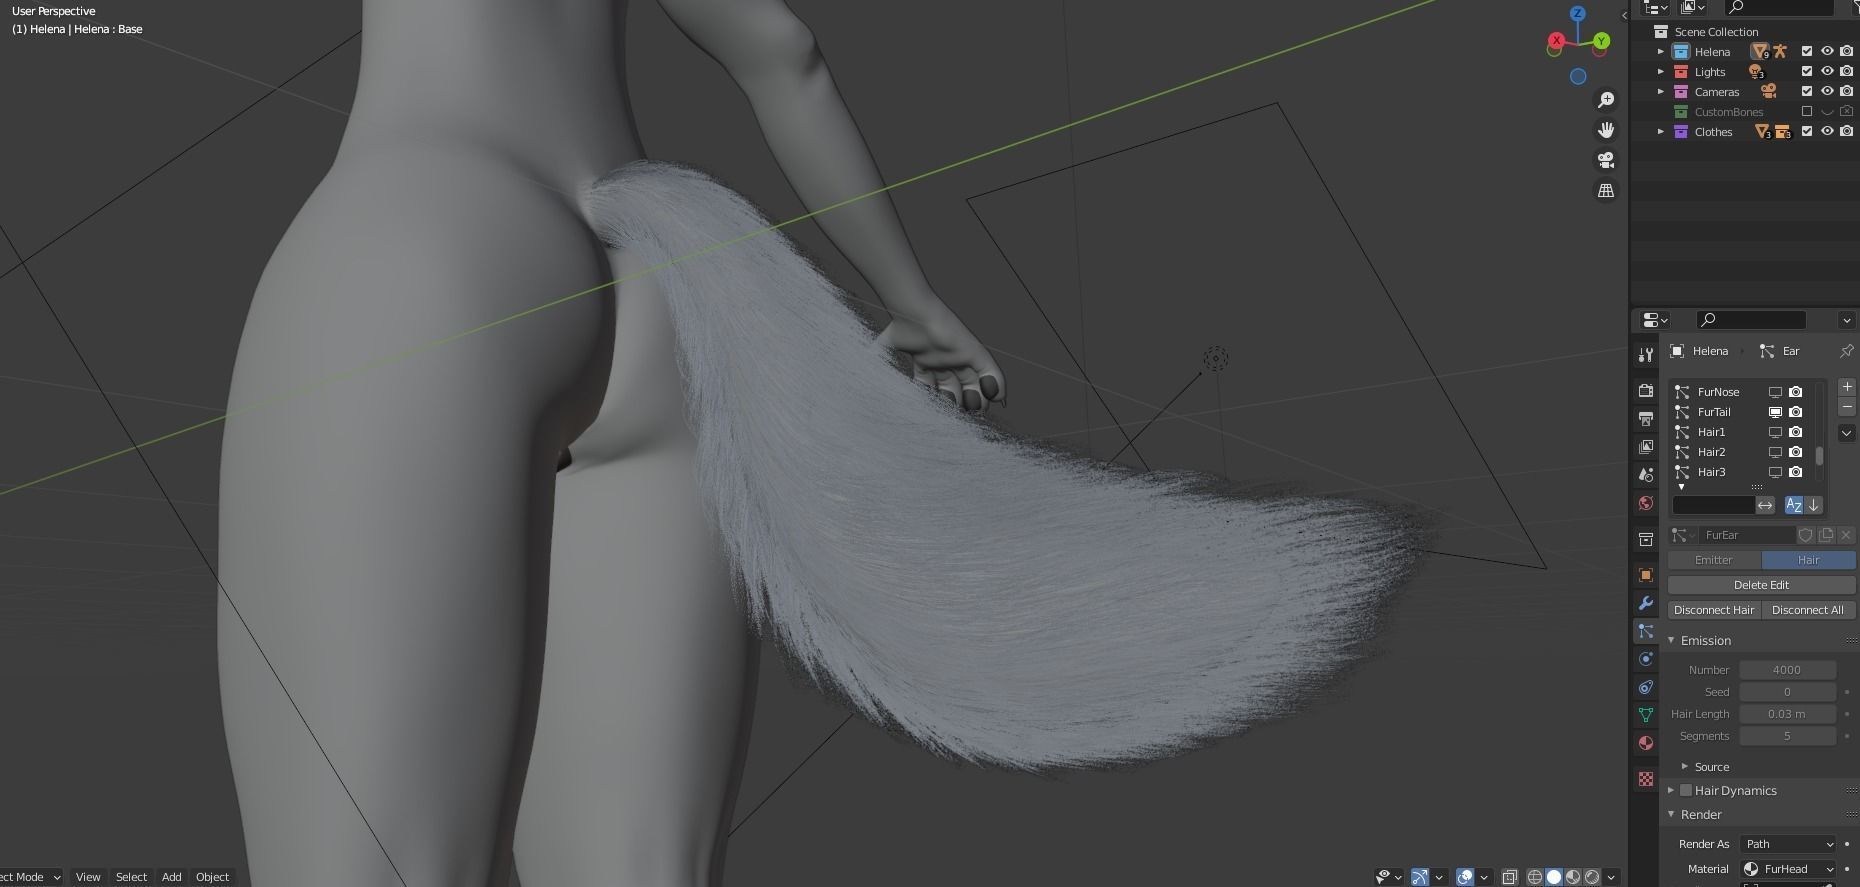Open the Object Constraints tab icon
The height and width of the screenshot is (887, 1860).
1646,687
